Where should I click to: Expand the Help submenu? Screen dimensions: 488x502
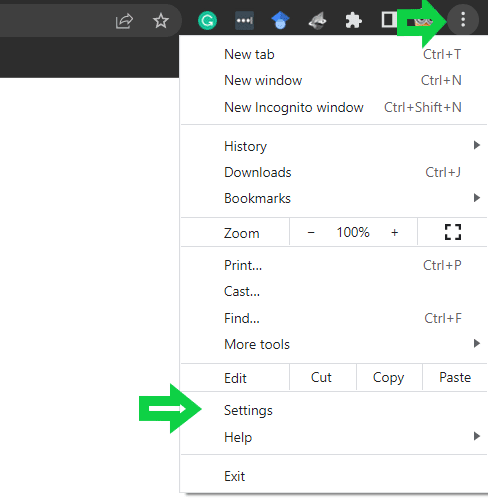[x=334, y=437]
